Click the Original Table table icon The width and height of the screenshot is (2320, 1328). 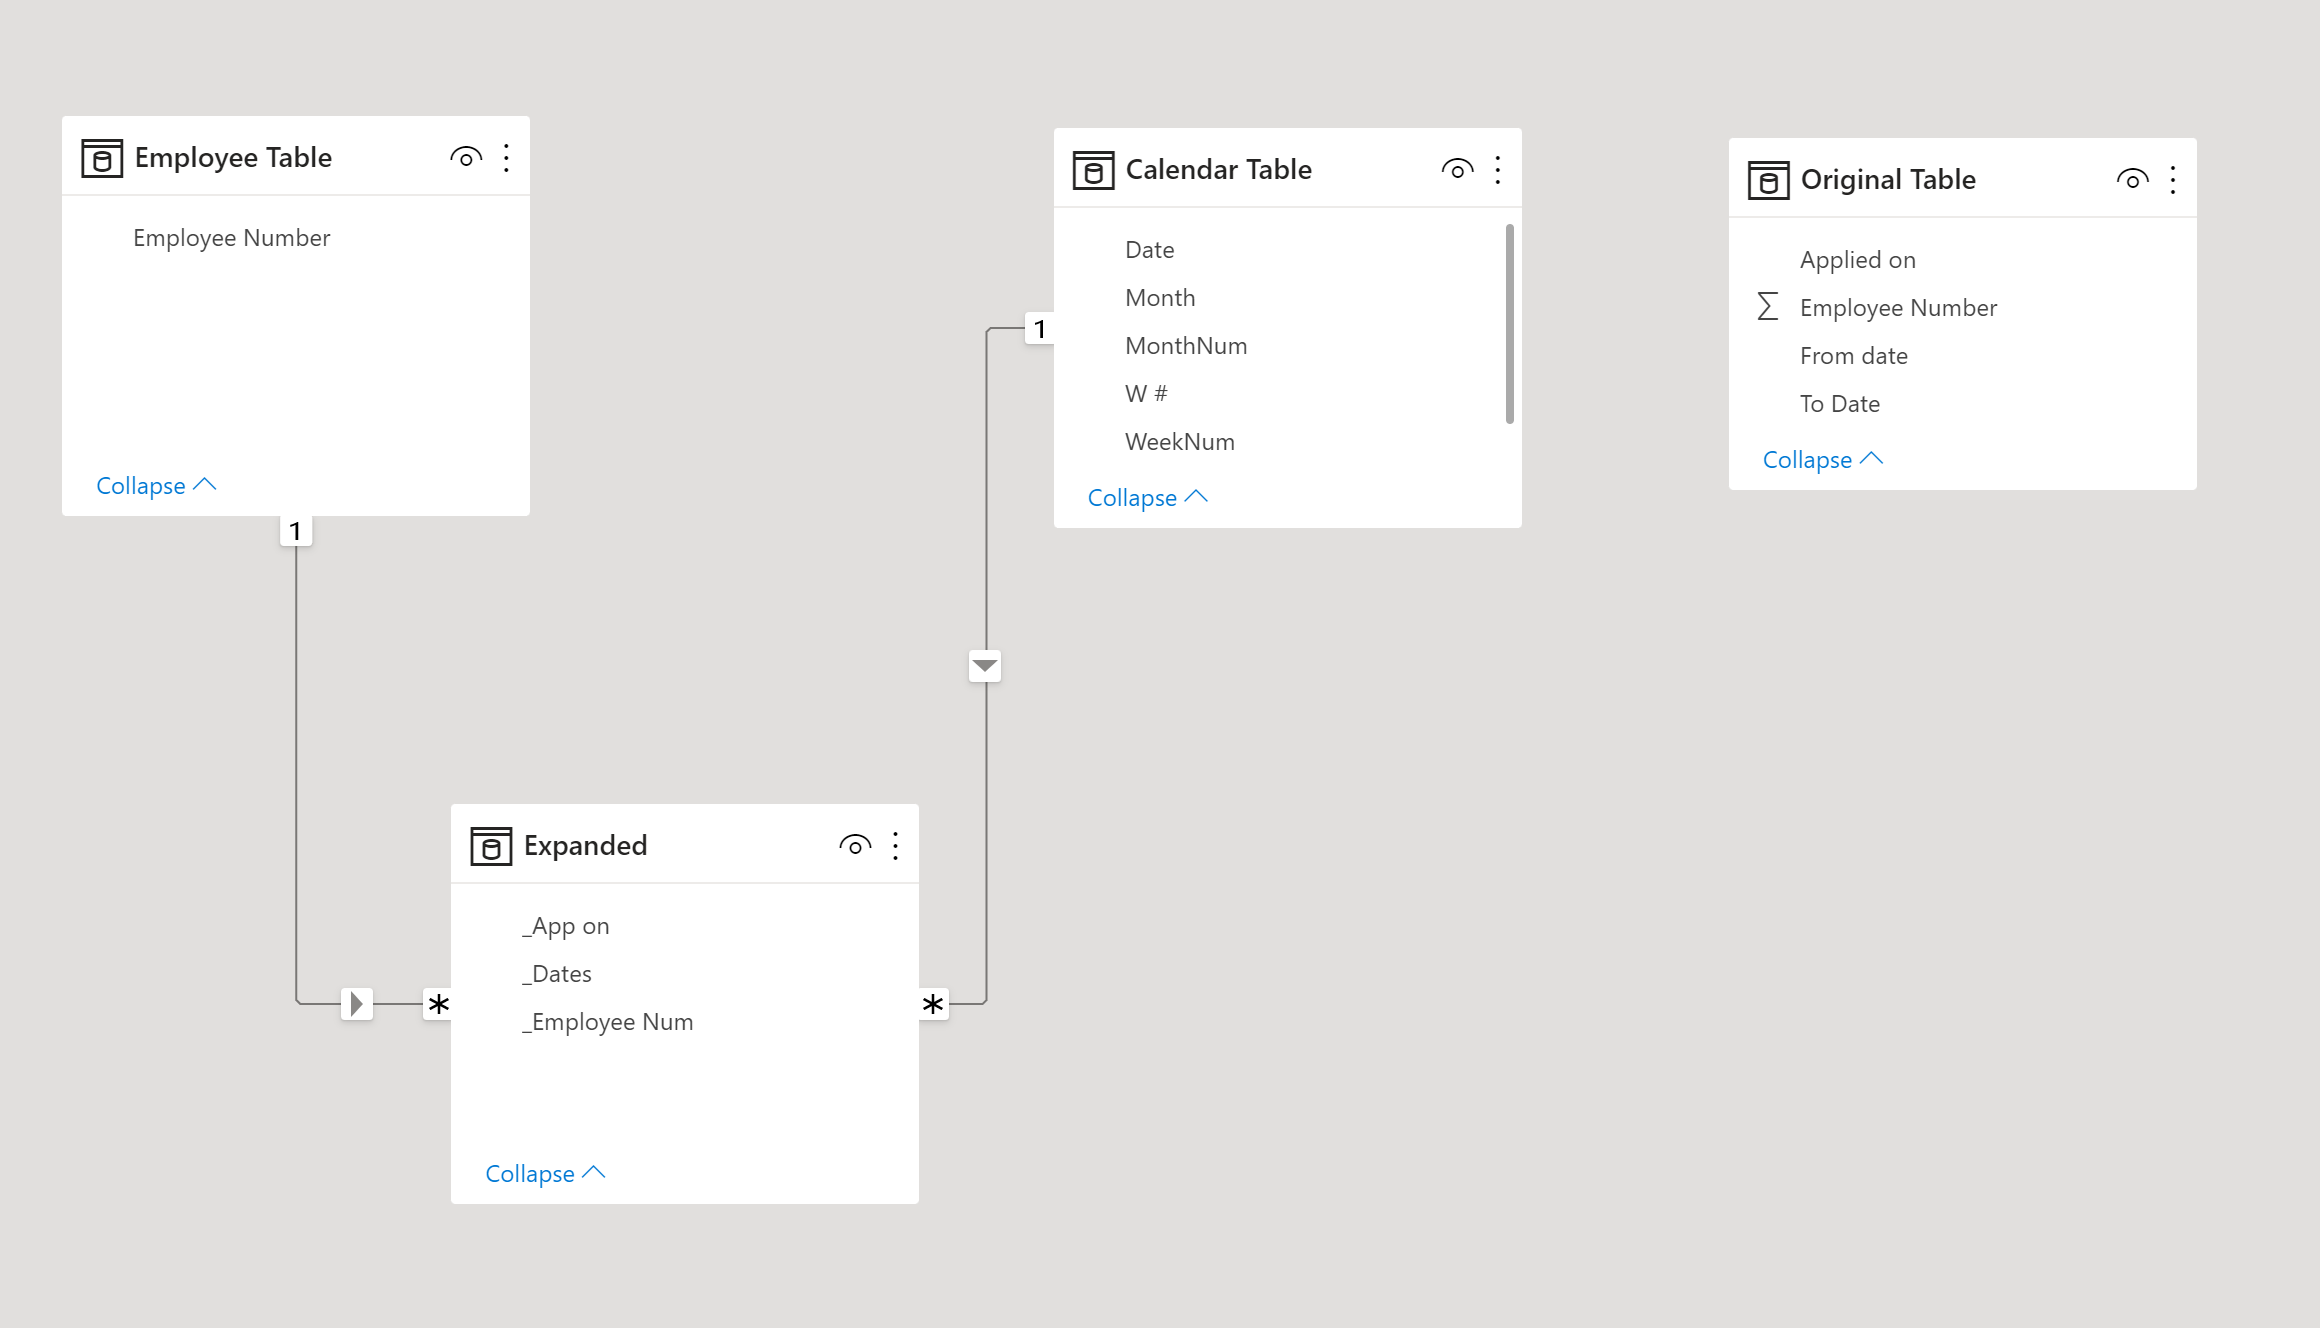tap(1768, 180)
